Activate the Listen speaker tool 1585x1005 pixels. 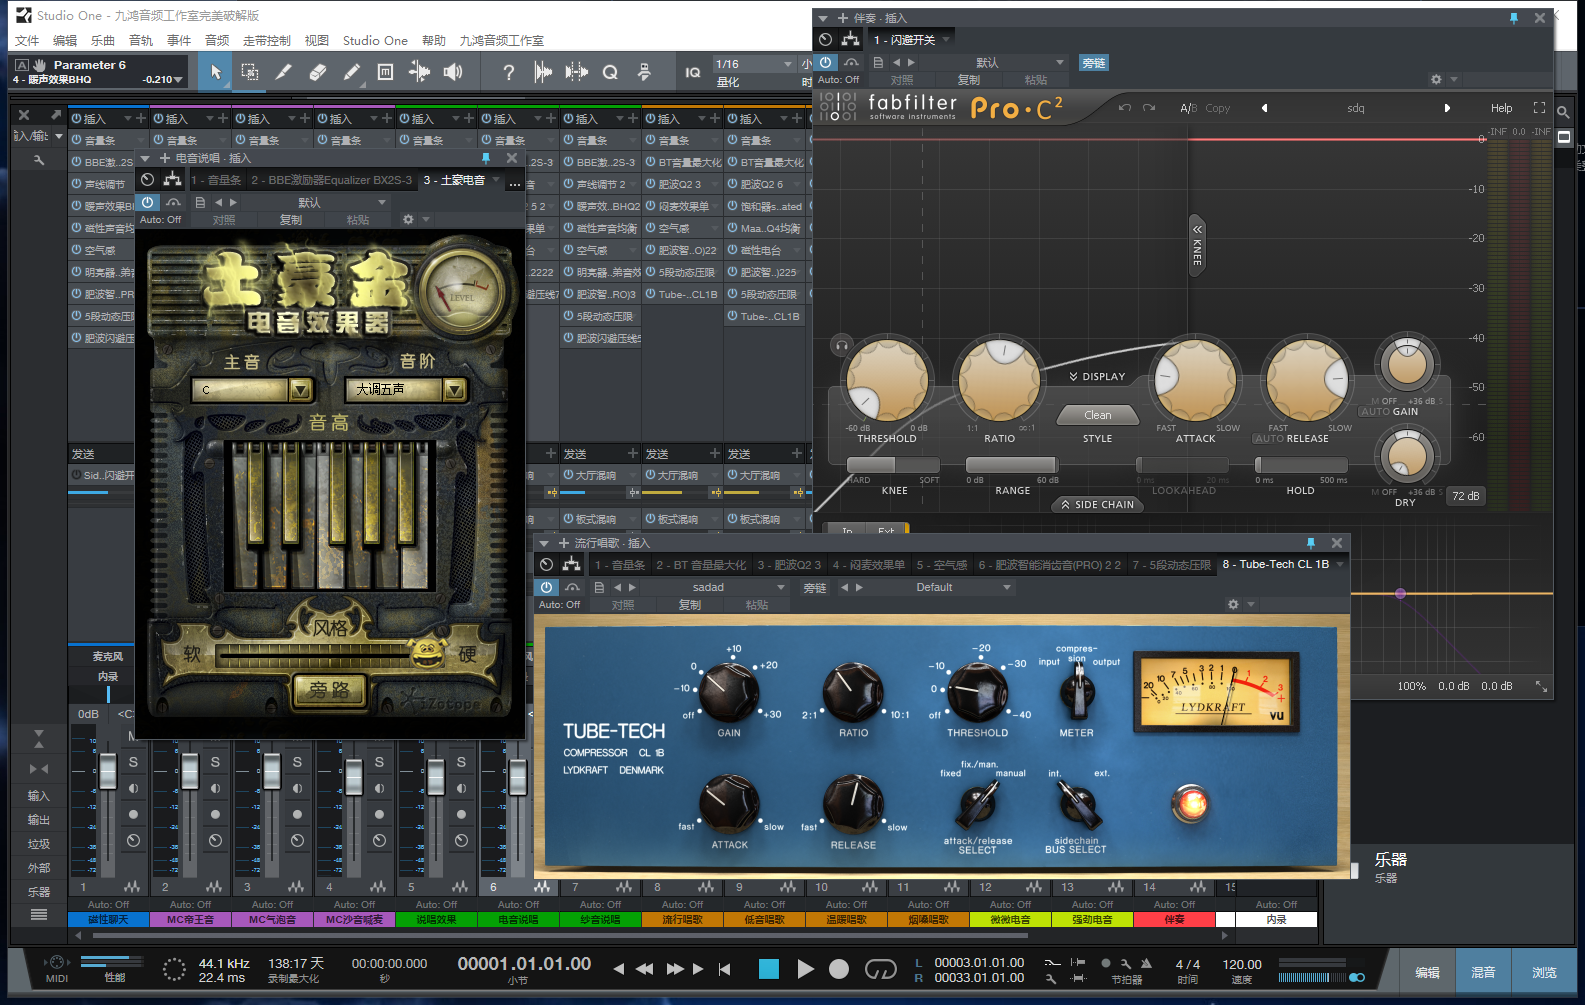coord(453,72)
